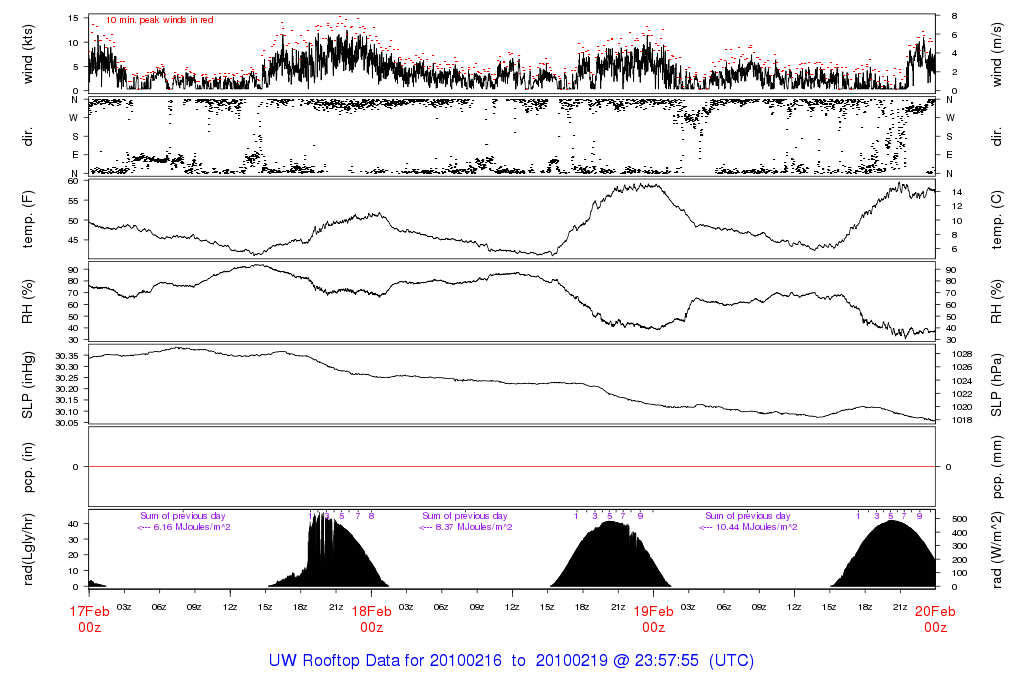The image size is (1024, 700).
Task: Click the 17Feb 00z date label
Action: 89,618
